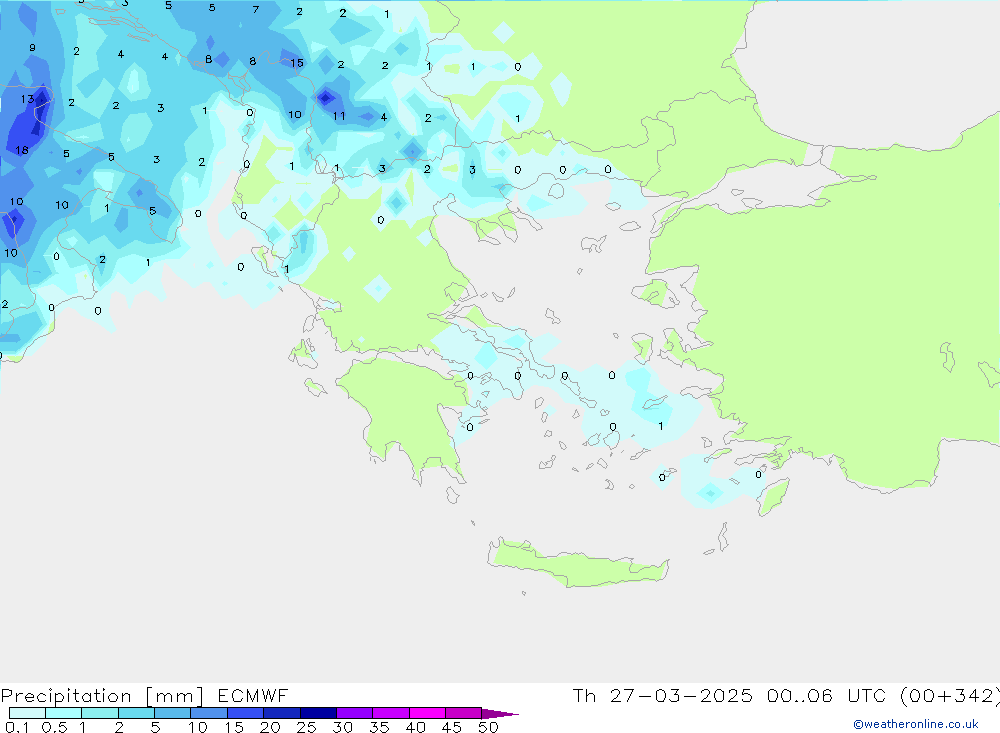The image size is (1000, 733).
Task: Click the map precipitation value '18'
Action: (22, 151)
